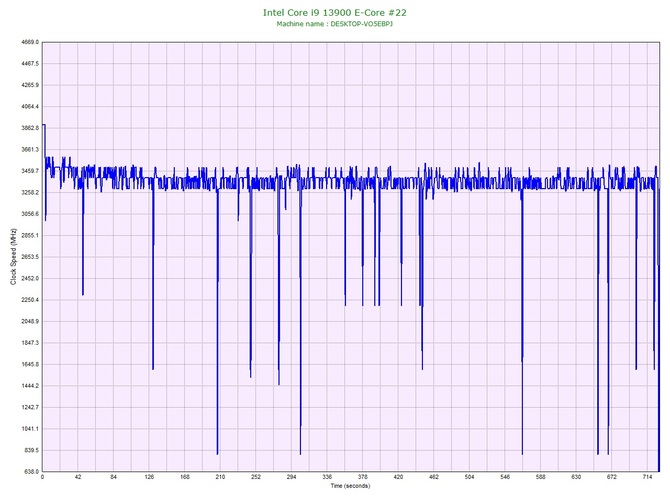
Task: Click the machine name DESKTOP-VO5EBPJ text
Action: (x=361, y=24)
